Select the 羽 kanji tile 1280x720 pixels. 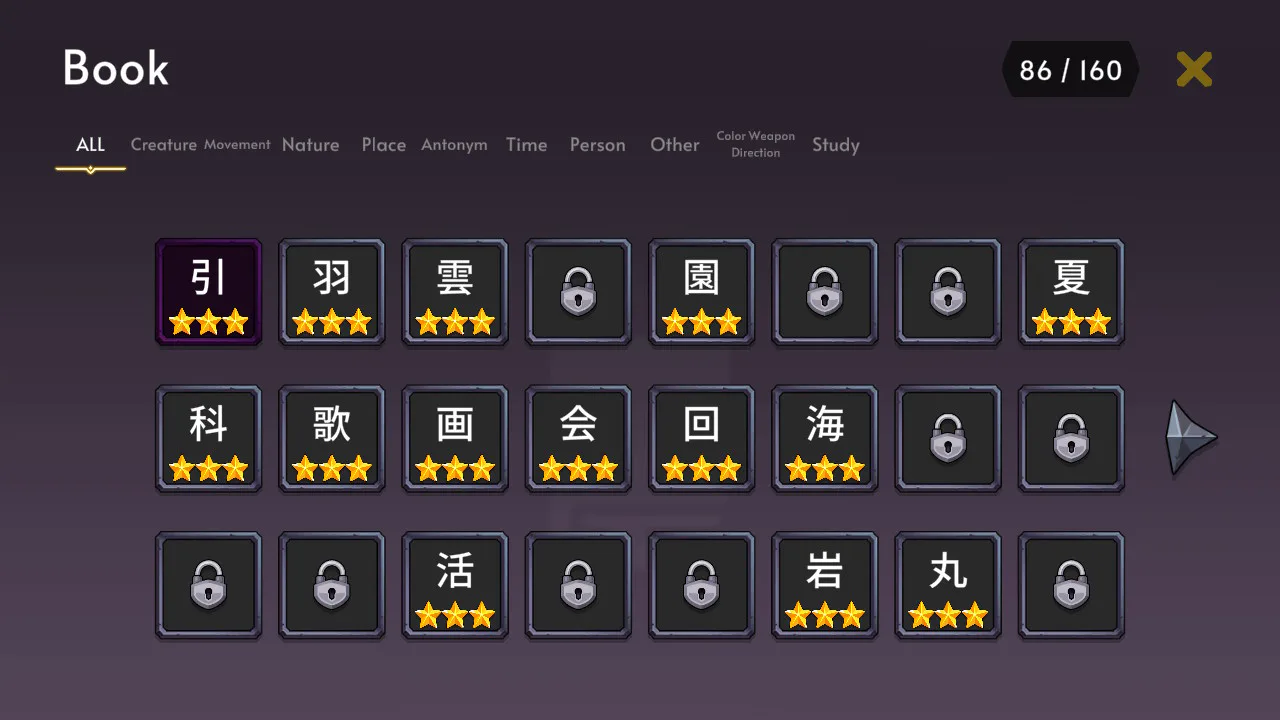pyautogui.click(x=331, y=292)
